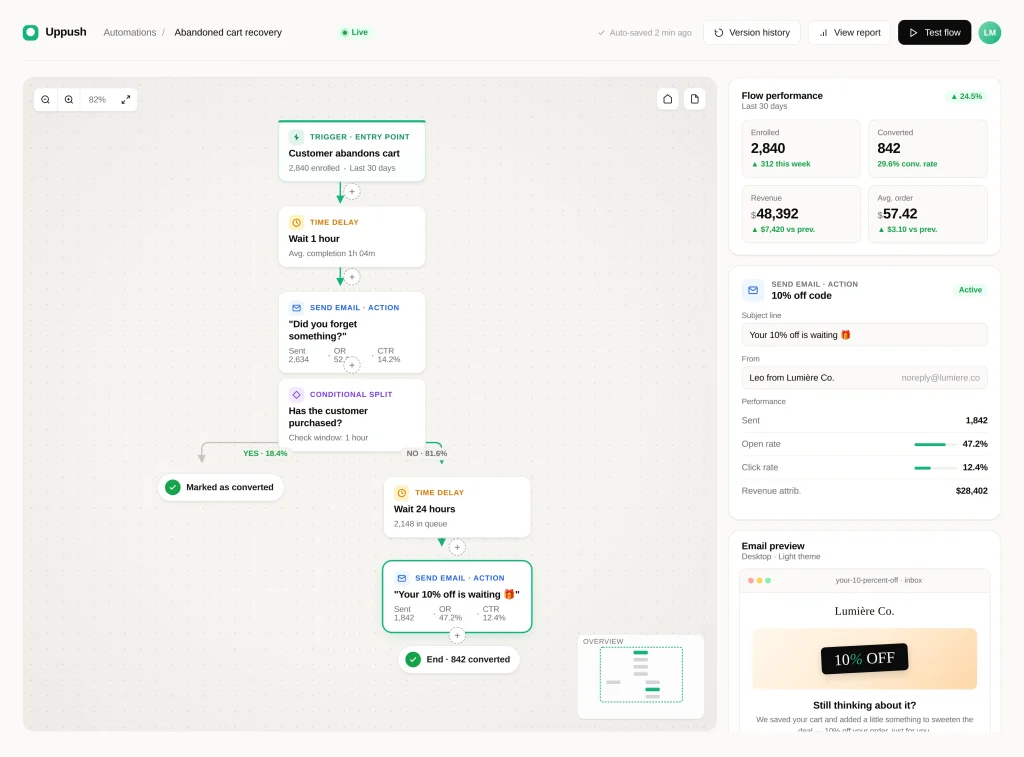Expand canvas to fullscreen with arrows icon
1024x757 pixels.
coord(125,100)
